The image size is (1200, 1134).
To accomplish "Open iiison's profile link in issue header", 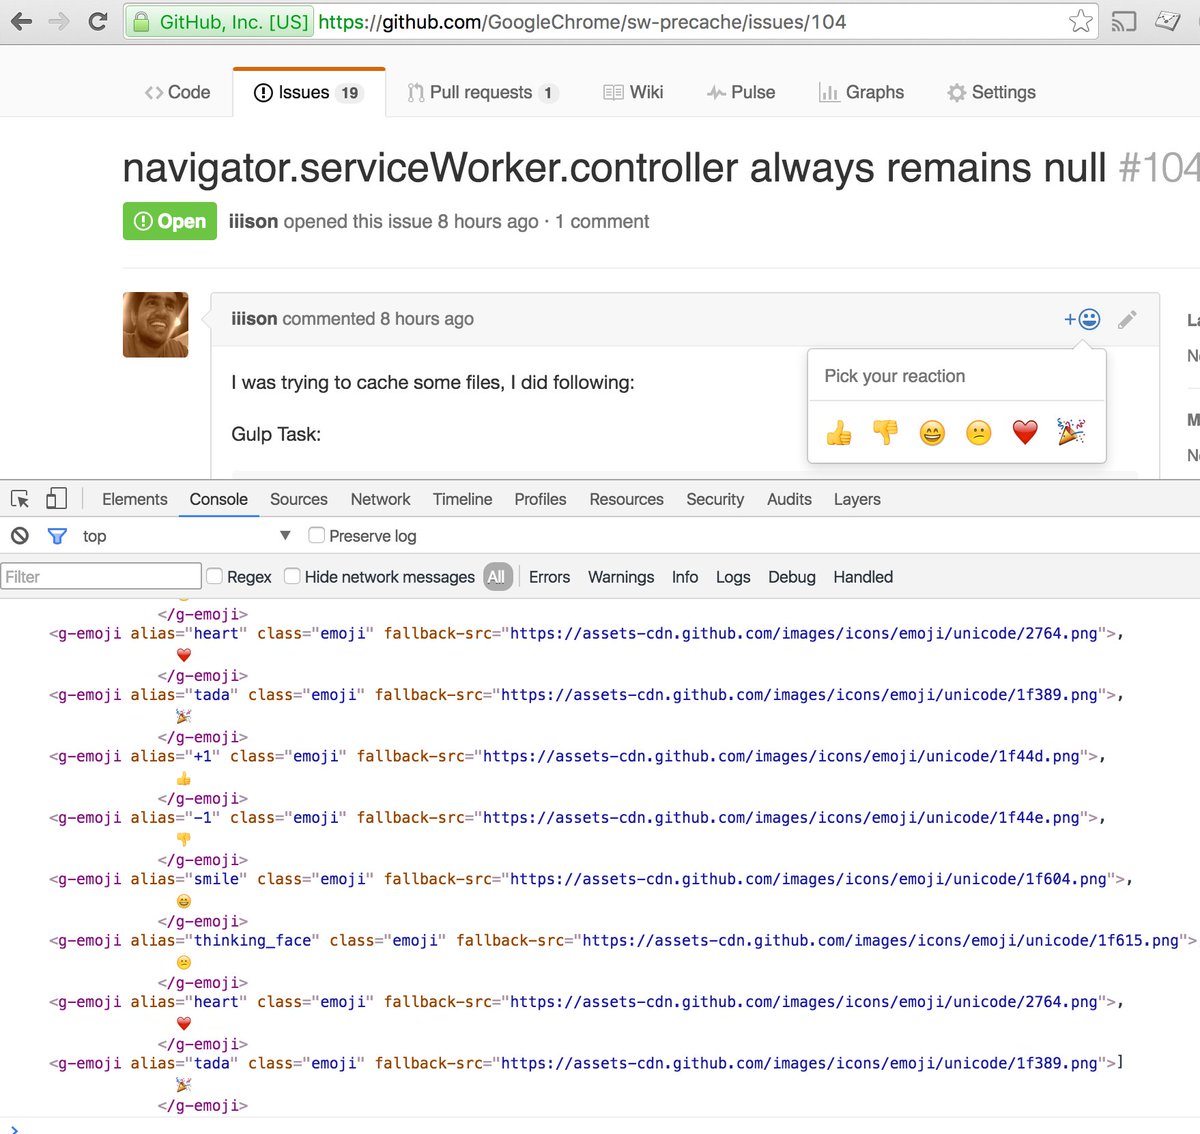I will click(x=253, y=221).
